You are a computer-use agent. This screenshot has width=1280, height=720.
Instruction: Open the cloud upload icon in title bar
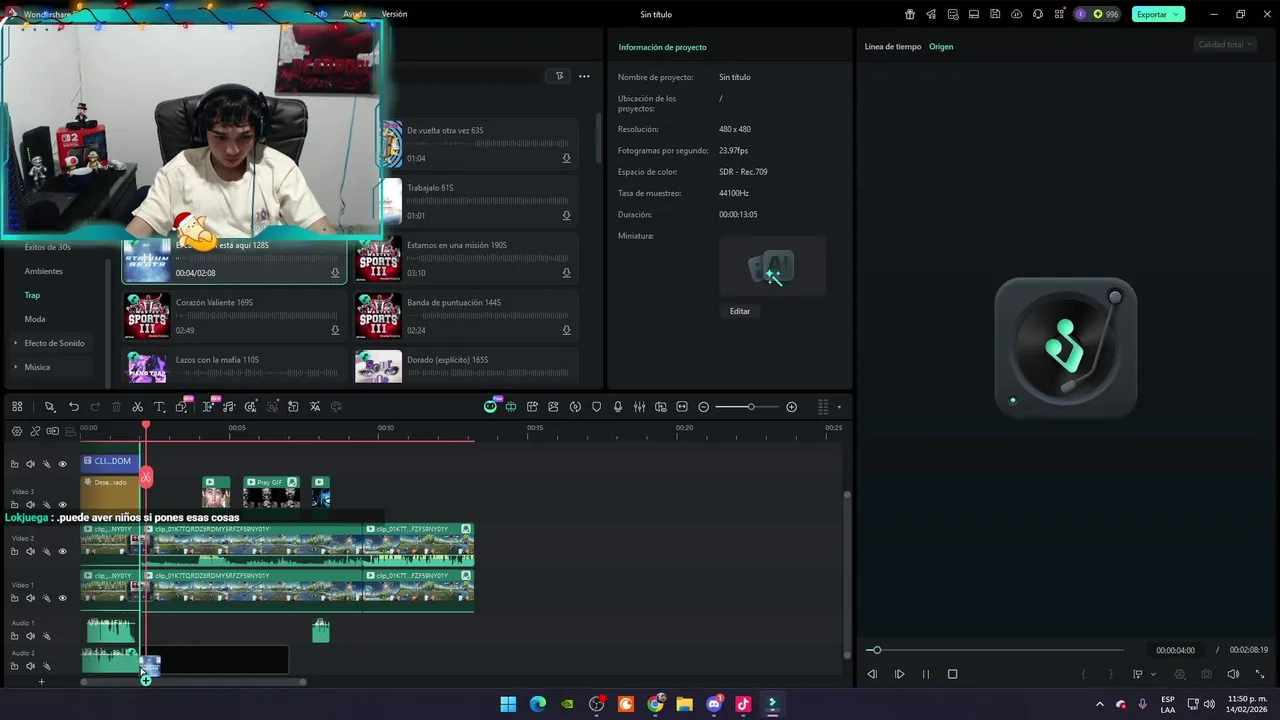(1017, 14)
